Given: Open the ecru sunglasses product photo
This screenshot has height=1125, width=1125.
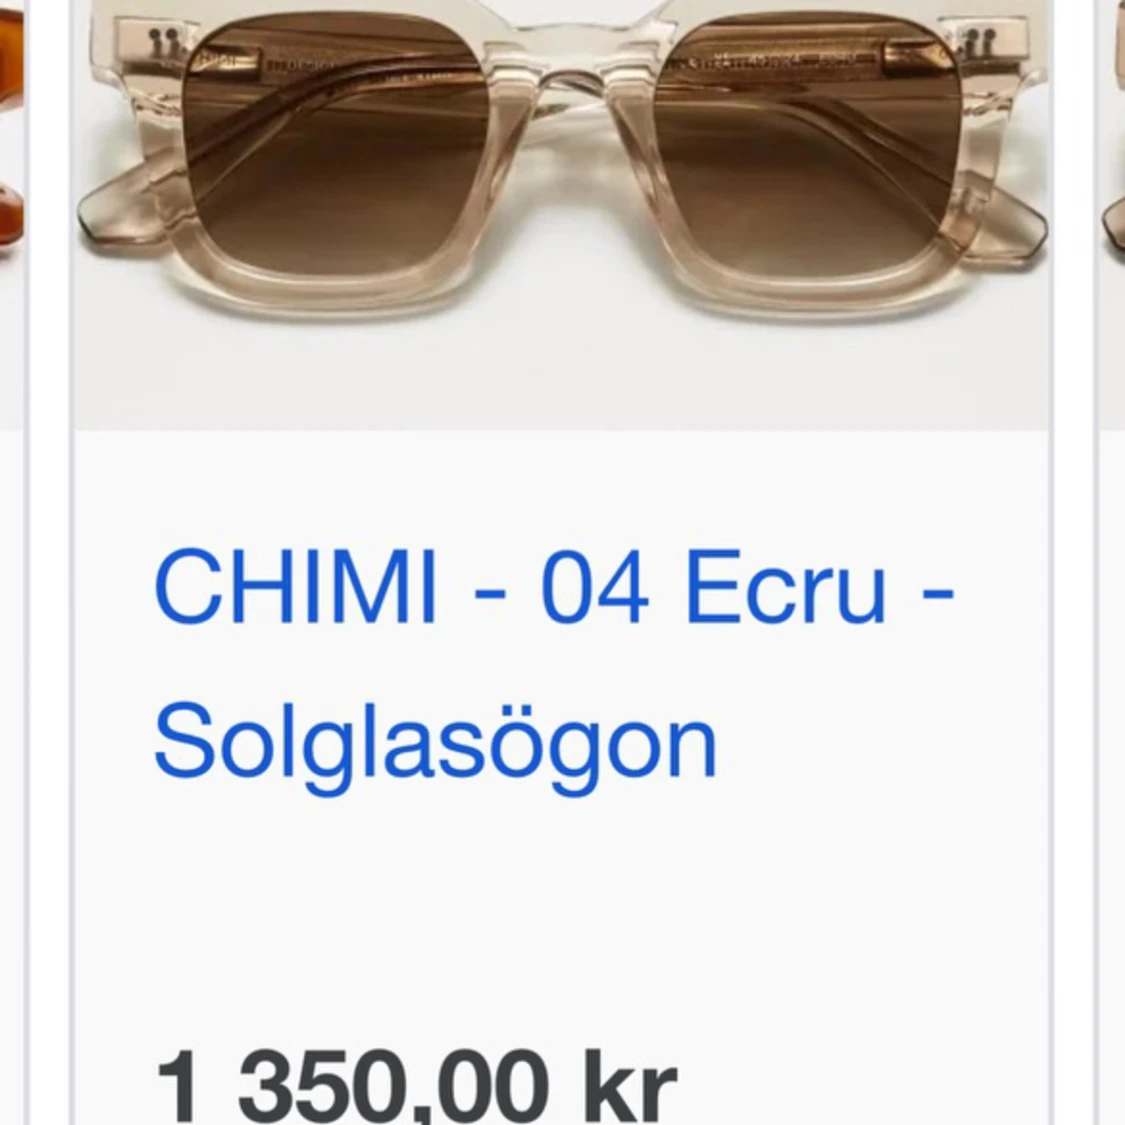Looking at the screenshot, I should (562, 215).
